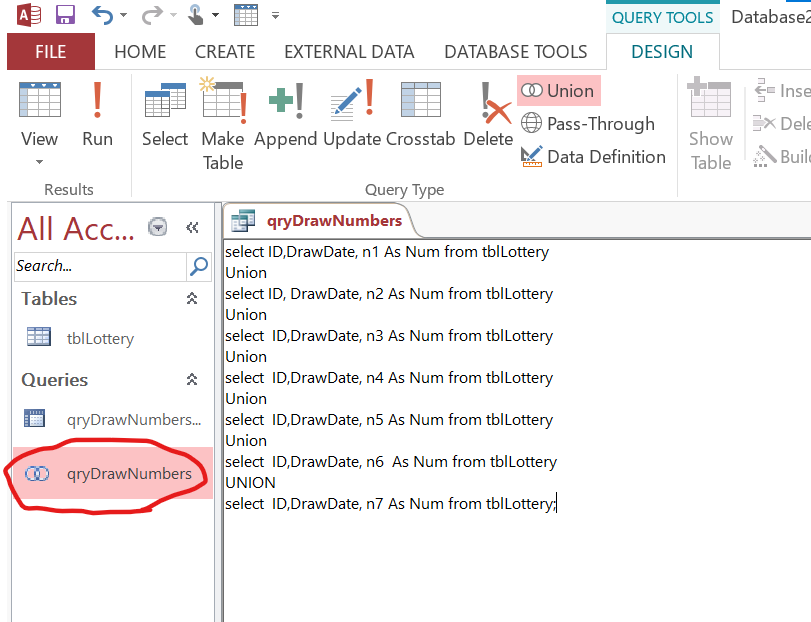
Task: Expand the View button dropdown arrow
Action: click(x=39, y=162)
